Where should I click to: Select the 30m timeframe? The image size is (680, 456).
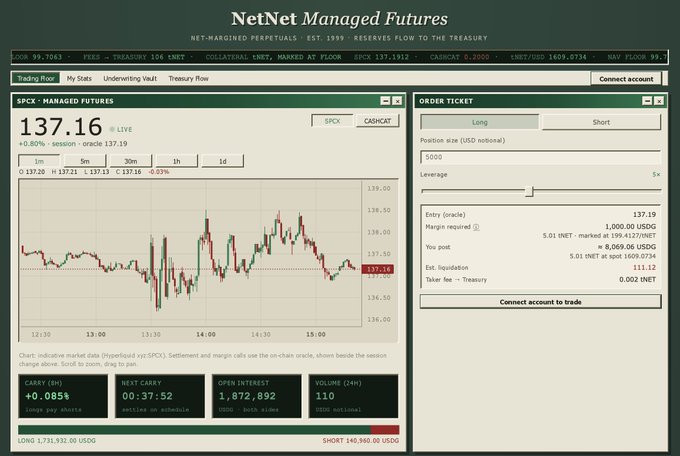click(x=131, y=161)
